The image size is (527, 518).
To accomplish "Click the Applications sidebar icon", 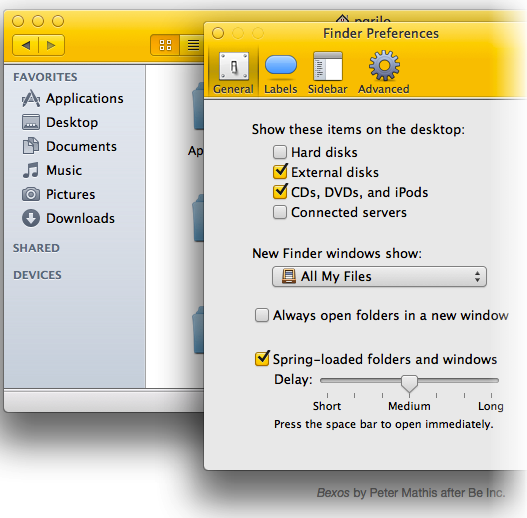I will (31, 98).
